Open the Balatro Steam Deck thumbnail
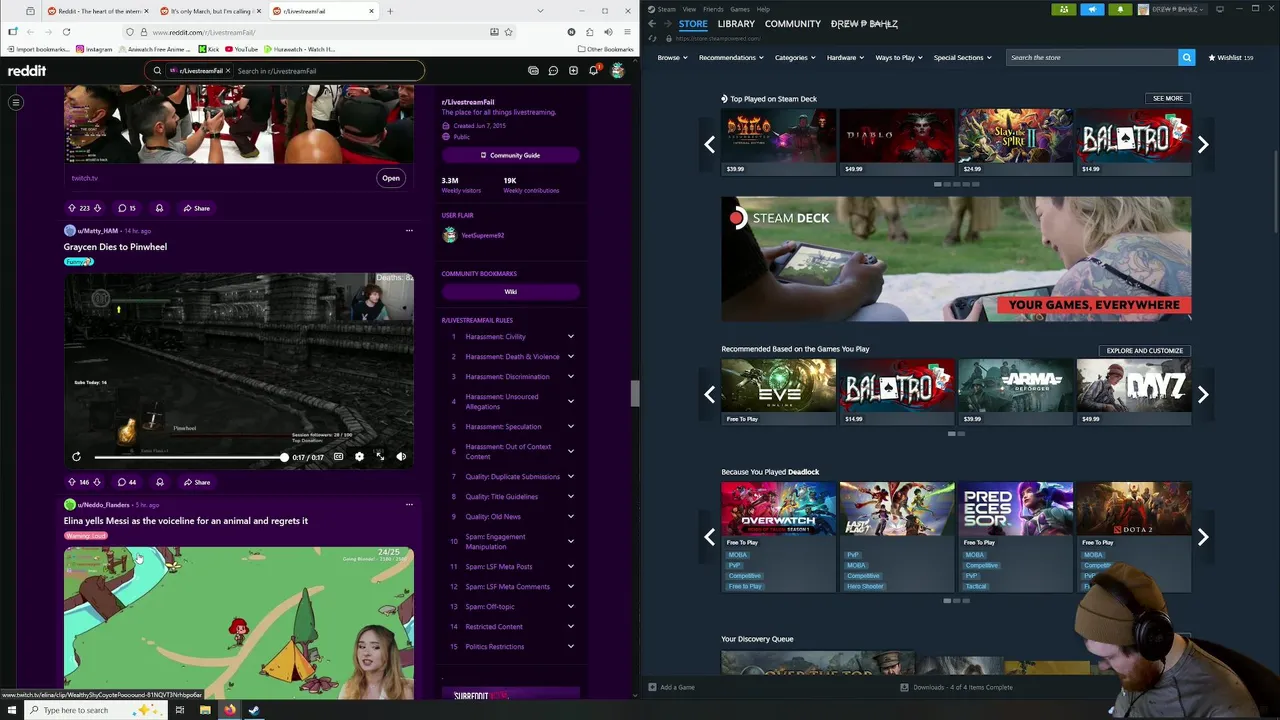The width and height of the screenshot is (1280, 720). coord(1134,142)
